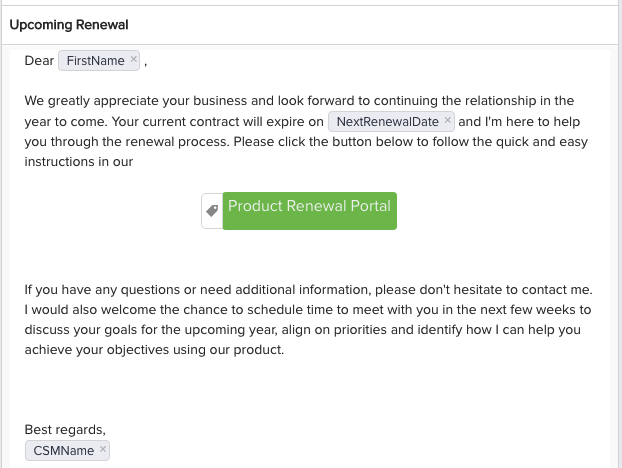Select the CSMName placeholder token
Screen dimensions: 622x468
[x=63, y=451]
